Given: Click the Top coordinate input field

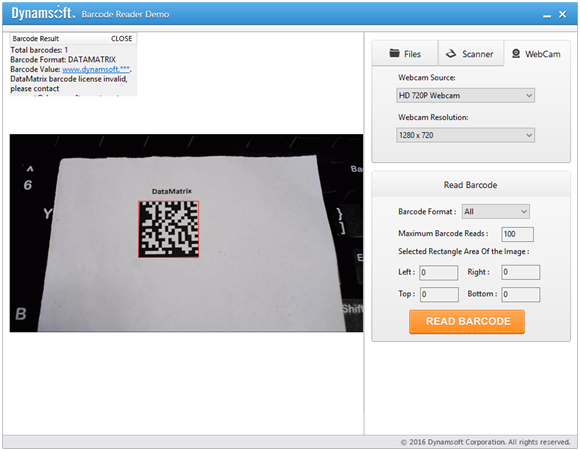Looking at the screenshot, I should point(439,294).
